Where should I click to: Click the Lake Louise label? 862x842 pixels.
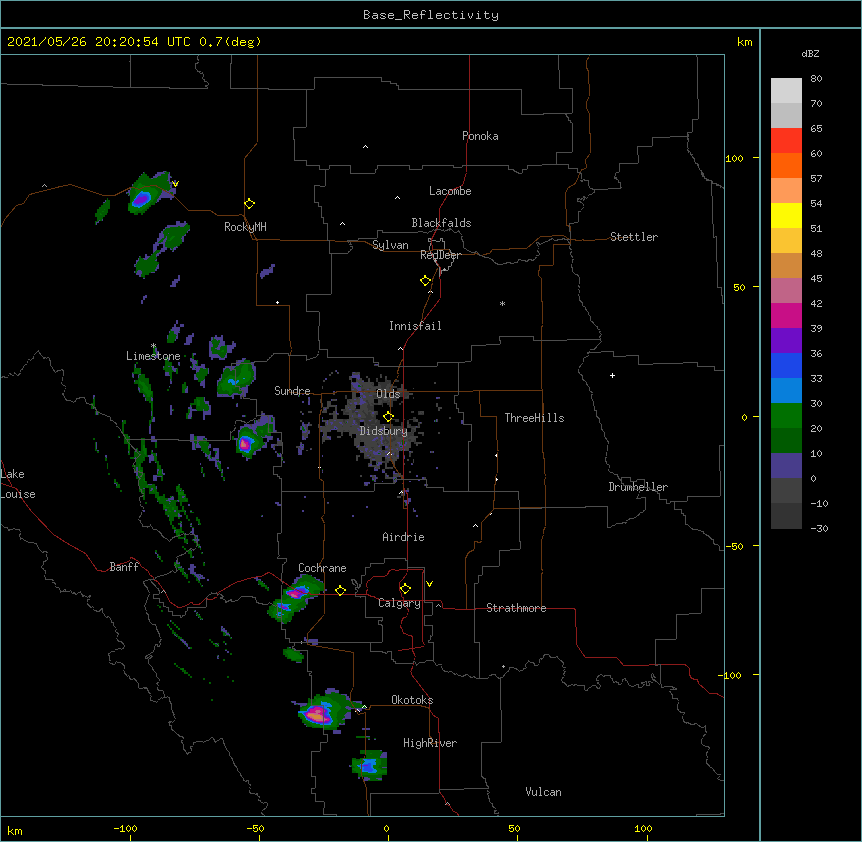coord(18,484)
